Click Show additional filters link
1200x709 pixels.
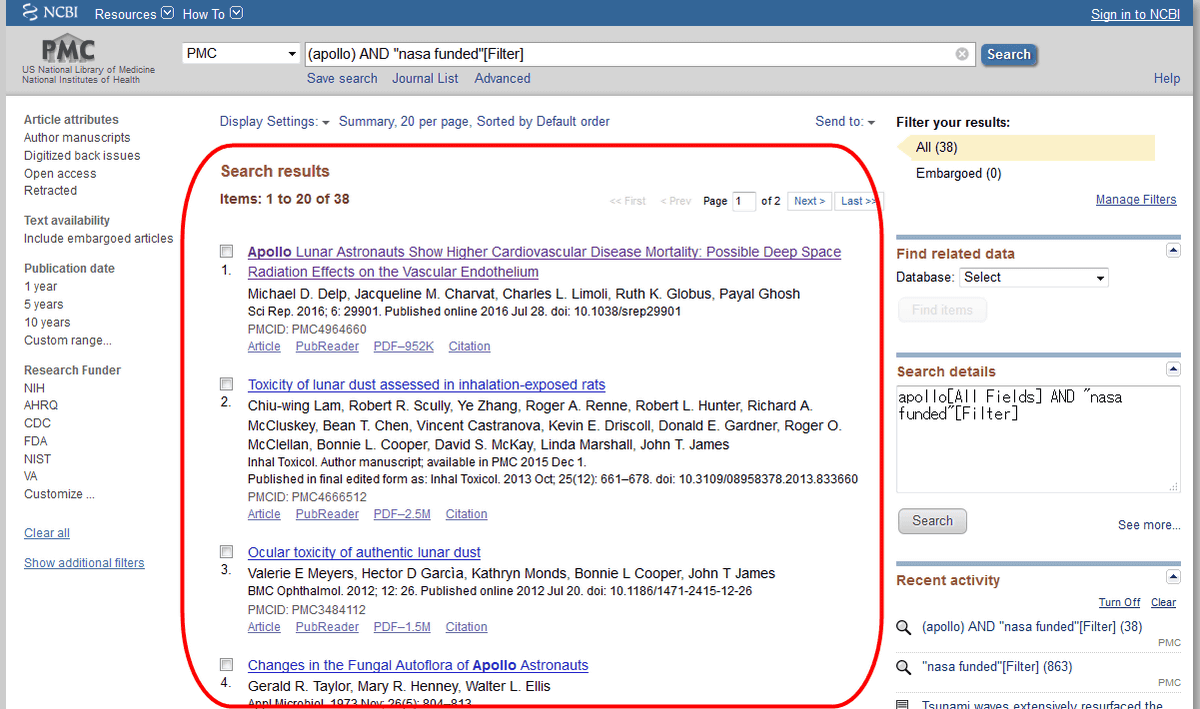(x=84, y=563)
